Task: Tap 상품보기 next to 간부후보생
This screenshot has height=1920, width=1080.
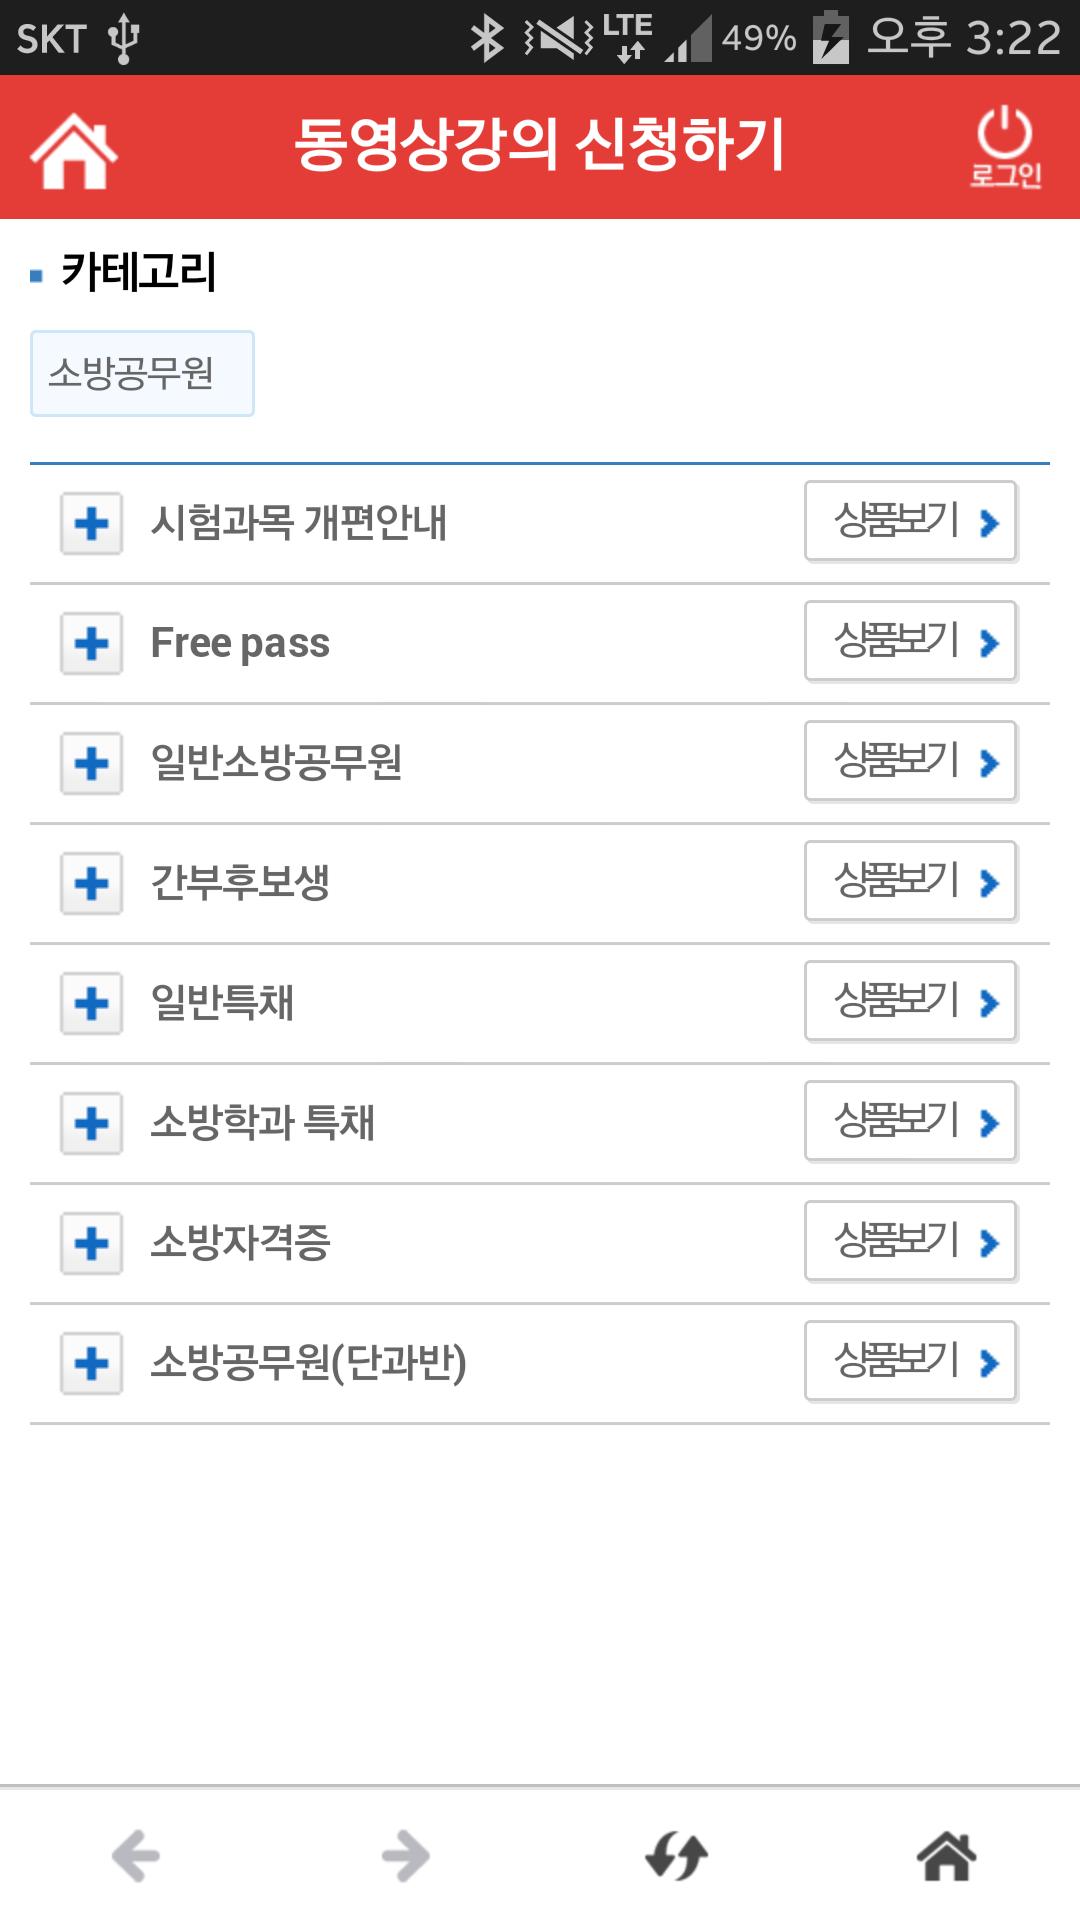Action: (911, 881)
